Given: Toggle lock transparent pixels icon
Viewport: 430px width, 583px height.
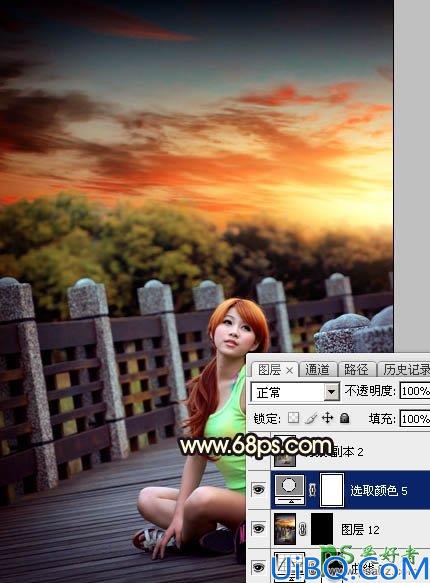Looking at the screenshot, I should click(293, 418).
